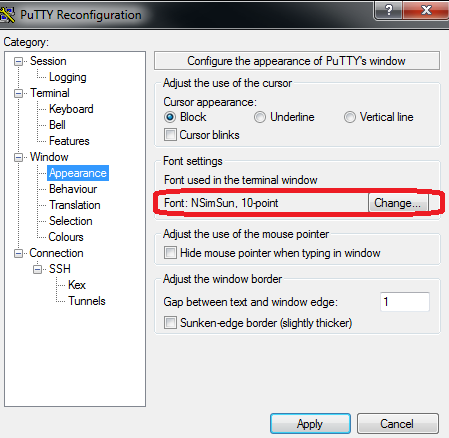Collapse the Connection tree node
This screenshot has width=449, height=438.
(x=18, y=253)
